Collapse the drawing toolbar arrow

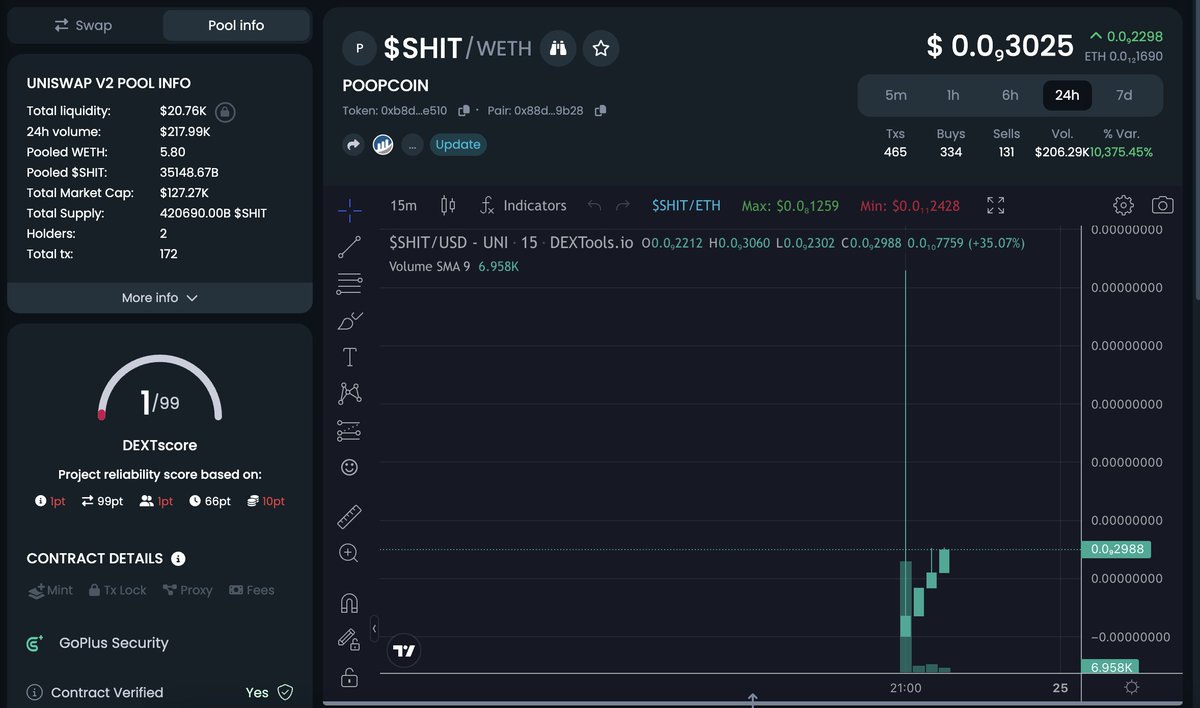[374, 629]
